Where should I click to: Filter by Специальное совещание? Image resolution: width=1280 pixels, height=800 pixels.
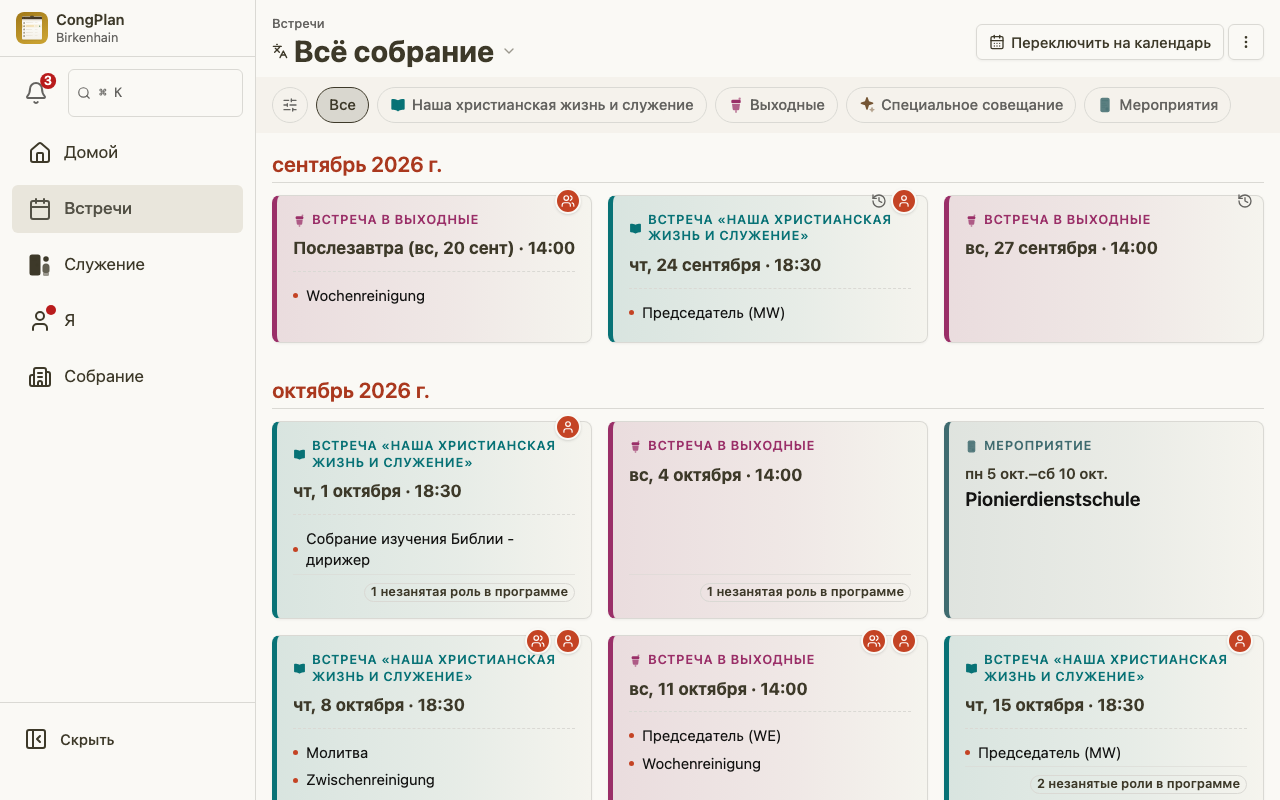(x=961, y=105)
